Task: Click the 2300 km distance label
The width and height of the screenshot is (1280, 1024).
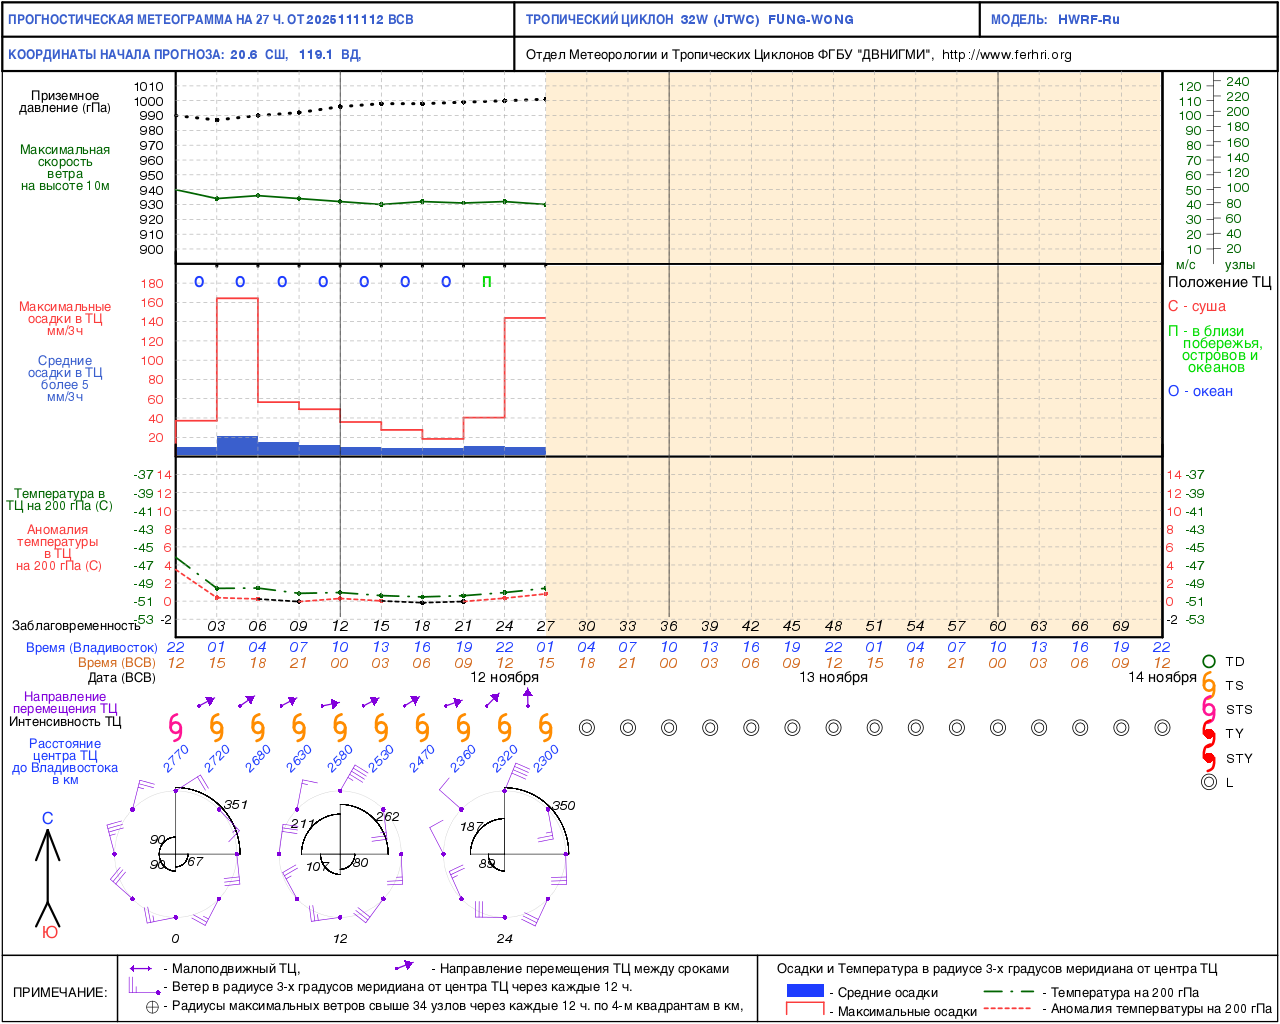Action: pyautogui.click(x=546, y=759)
